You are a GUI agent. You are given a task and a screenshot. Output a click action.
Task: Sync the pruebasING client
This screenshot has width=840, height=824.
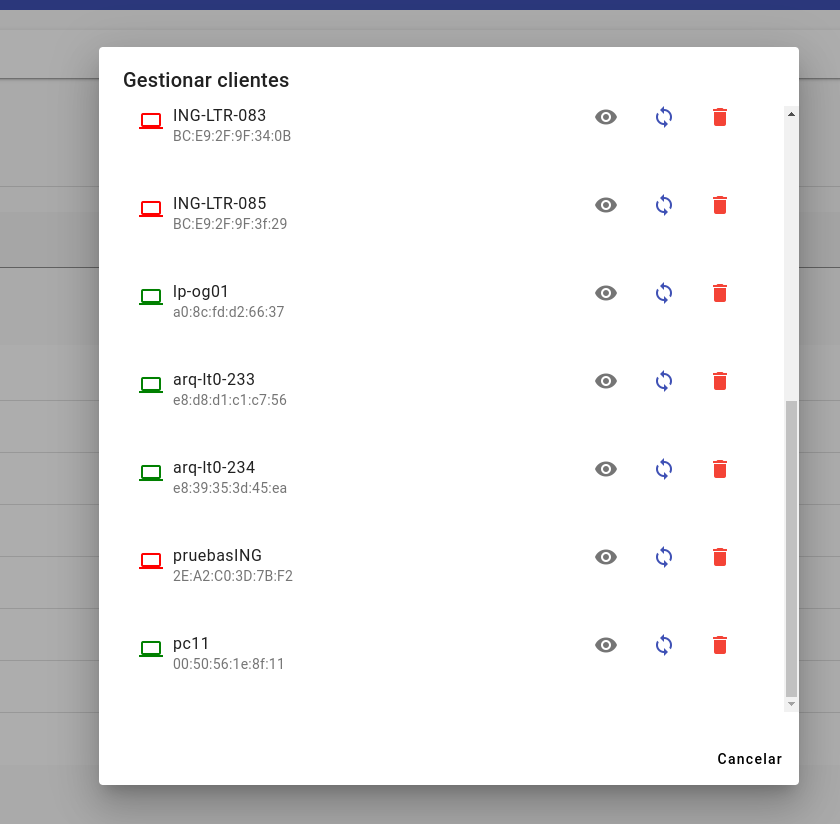[664, 557]
